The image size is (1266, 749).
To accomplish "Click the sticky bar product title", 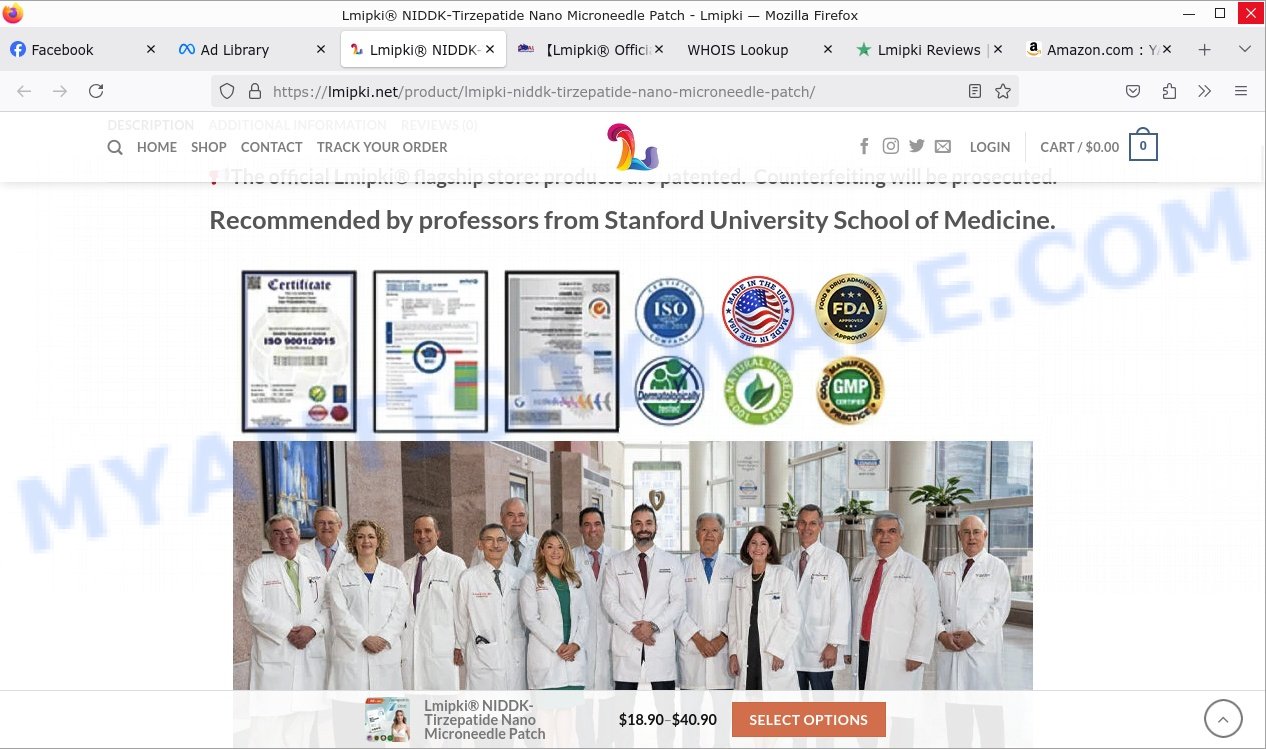I will coord(485,720).
